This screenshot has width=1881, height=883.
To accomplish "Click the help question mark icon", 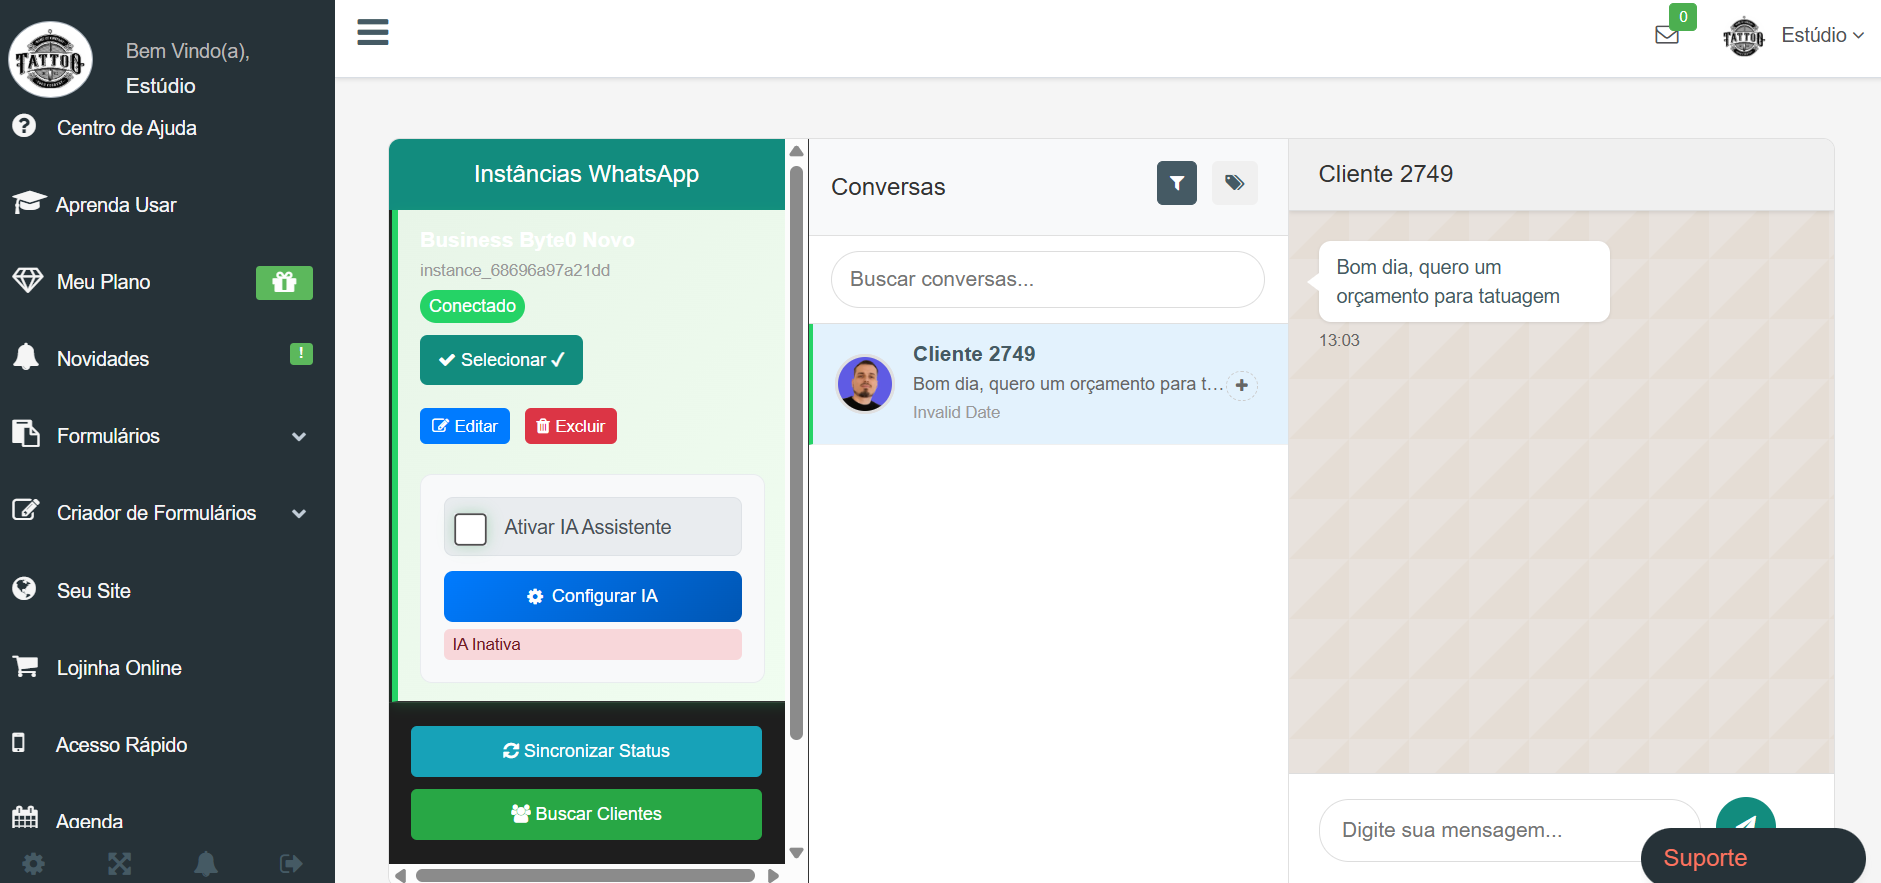I will [x=24, y=126].
